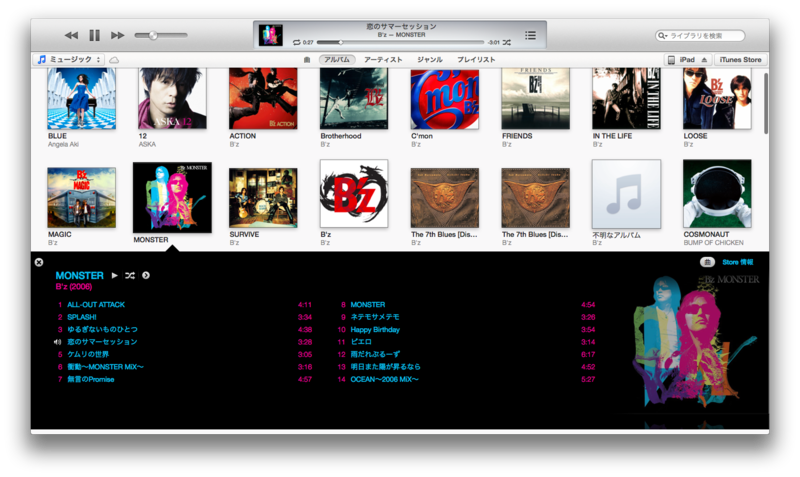The image size is (800, 477).
Task: Click the playback progress bar
Action: [400, 42]
